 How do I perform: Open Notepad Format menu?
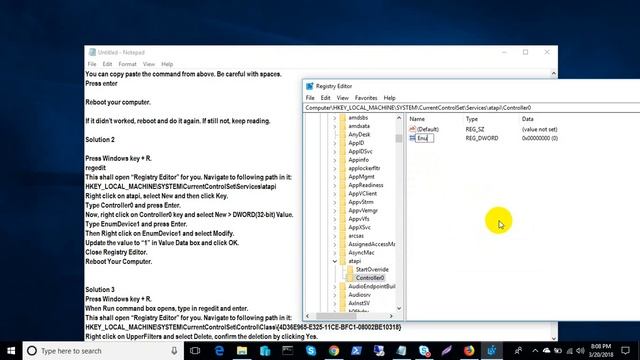tap(127, 64)
